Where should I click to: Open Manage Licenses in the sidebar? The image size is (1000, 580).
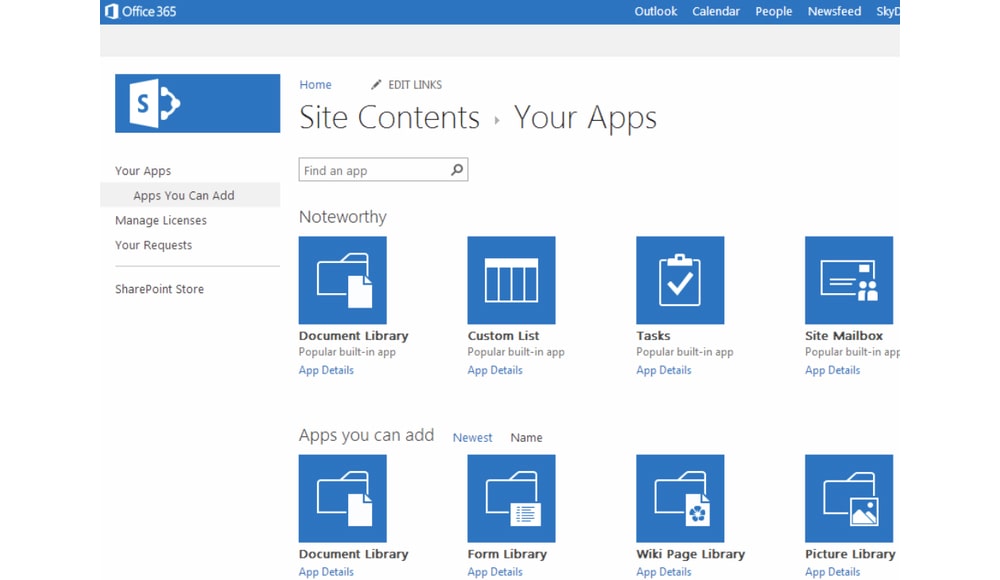pos(161,220)
